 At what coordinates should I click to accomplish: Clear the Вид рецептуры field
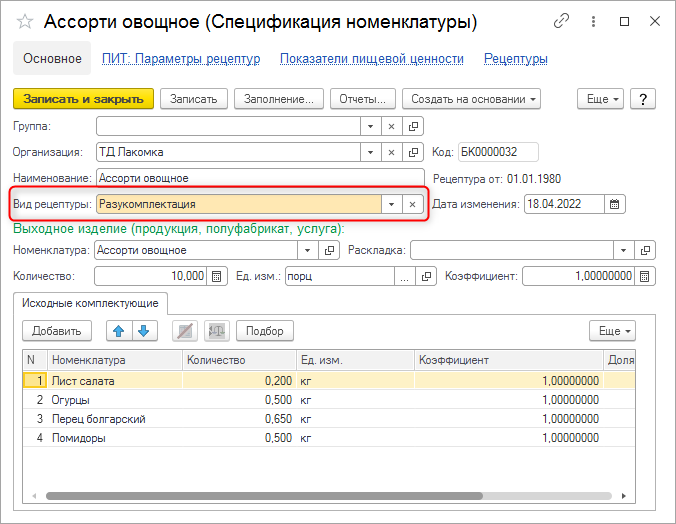click(413, 204)
